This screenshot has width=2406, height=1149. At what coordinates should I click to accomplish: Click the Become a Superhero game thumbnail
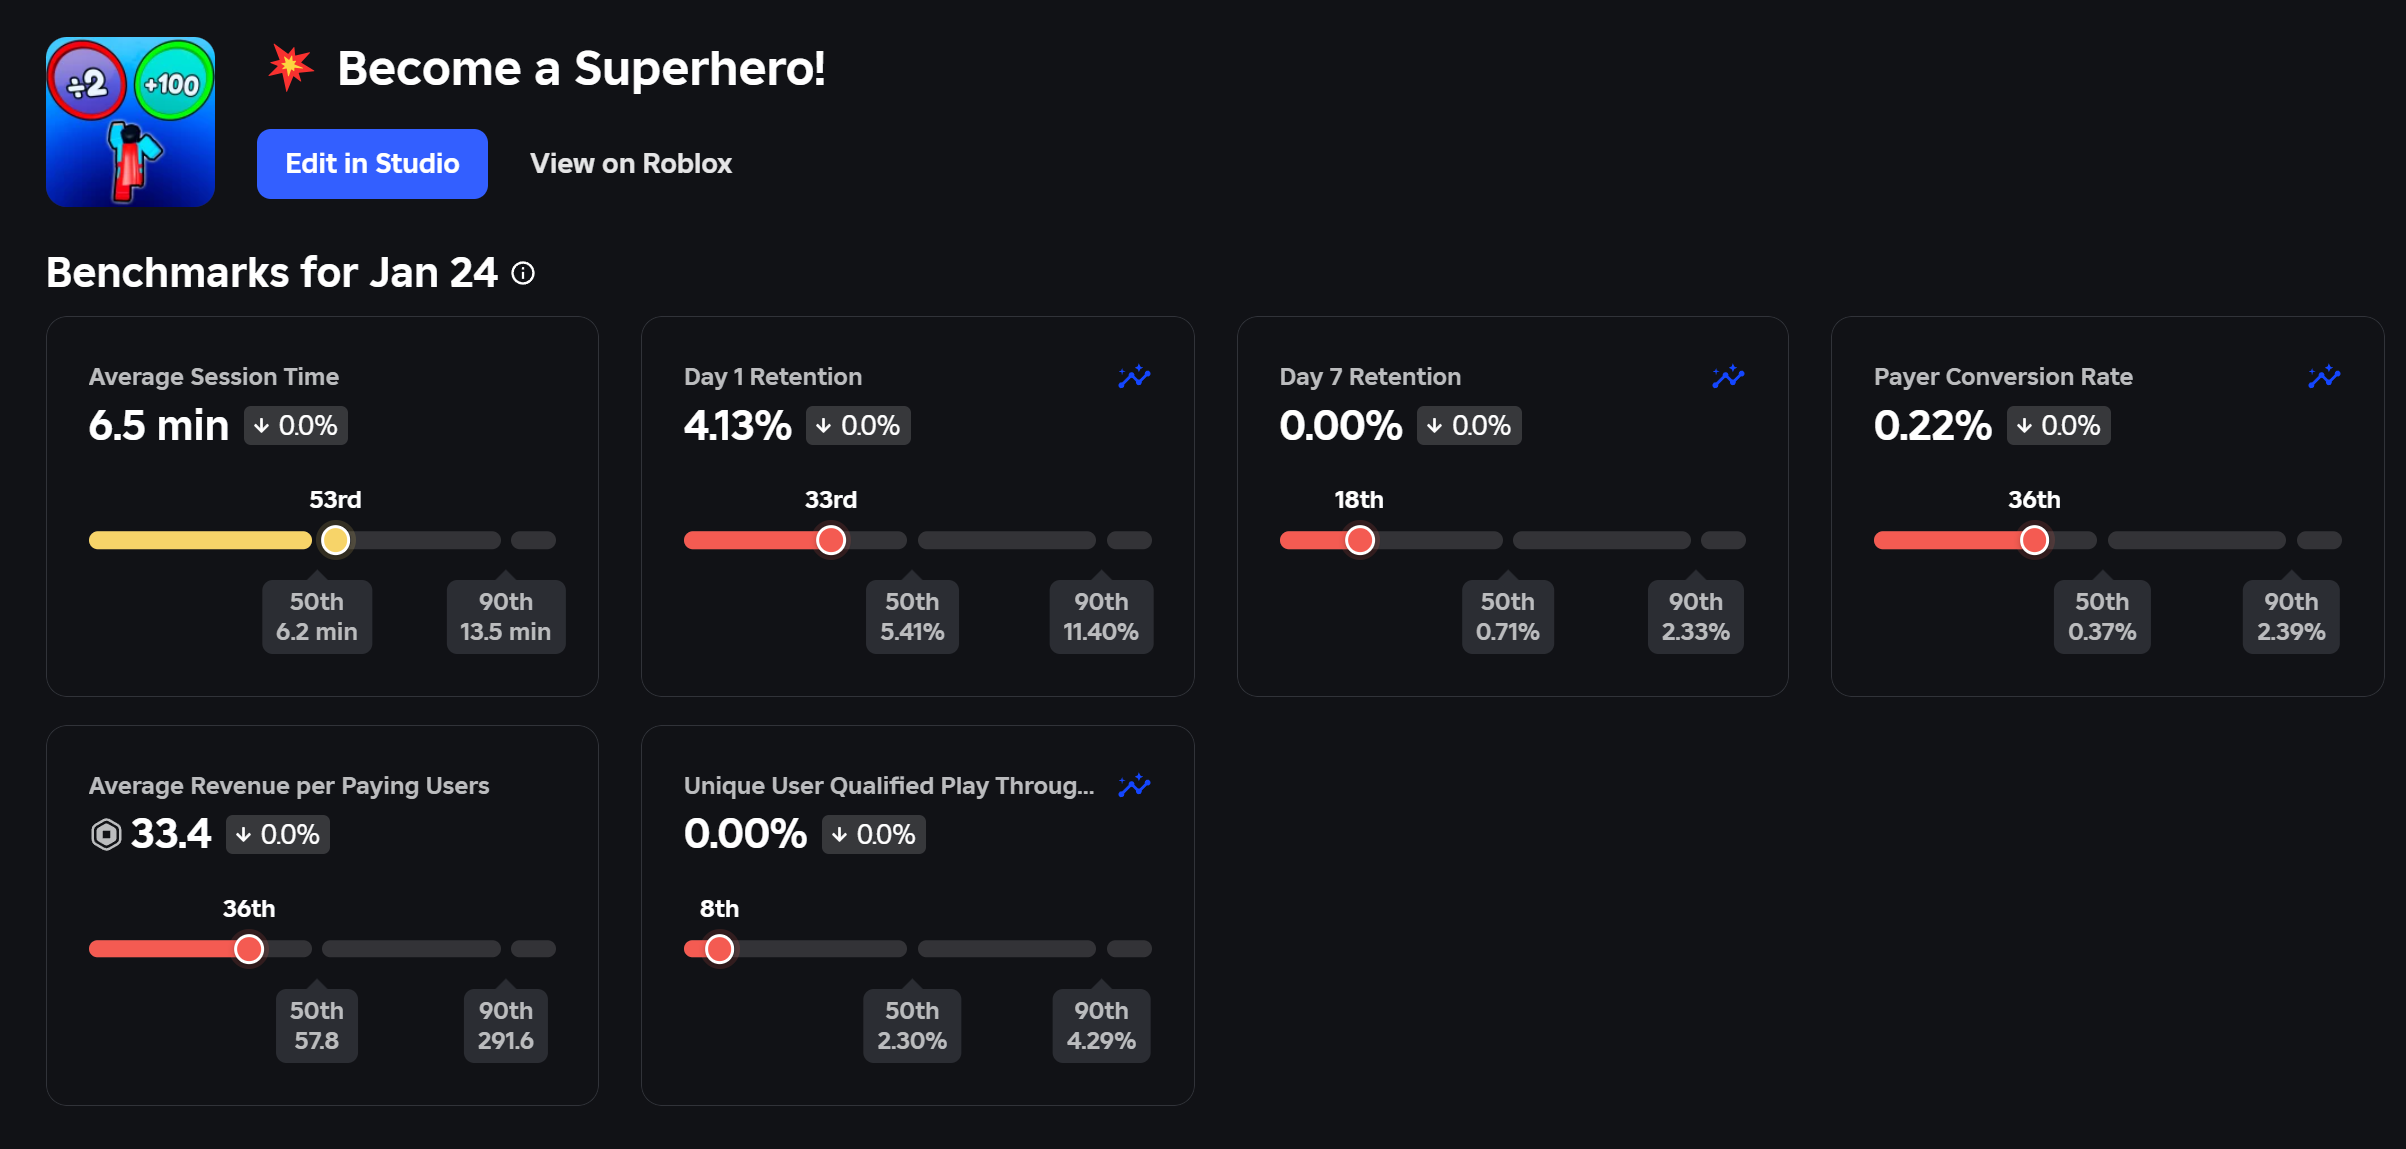coord(130,122)
